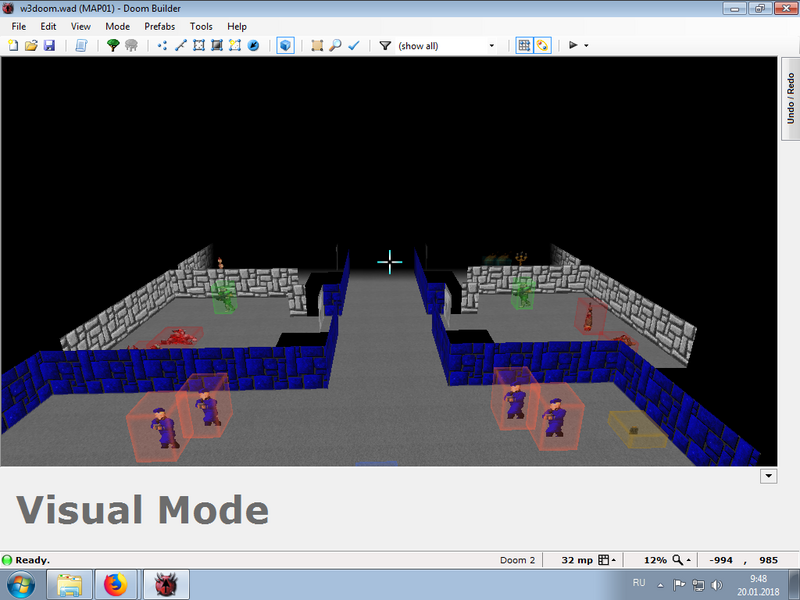Expand the test map options arrow
800x600 pixels.
[586, 45]
